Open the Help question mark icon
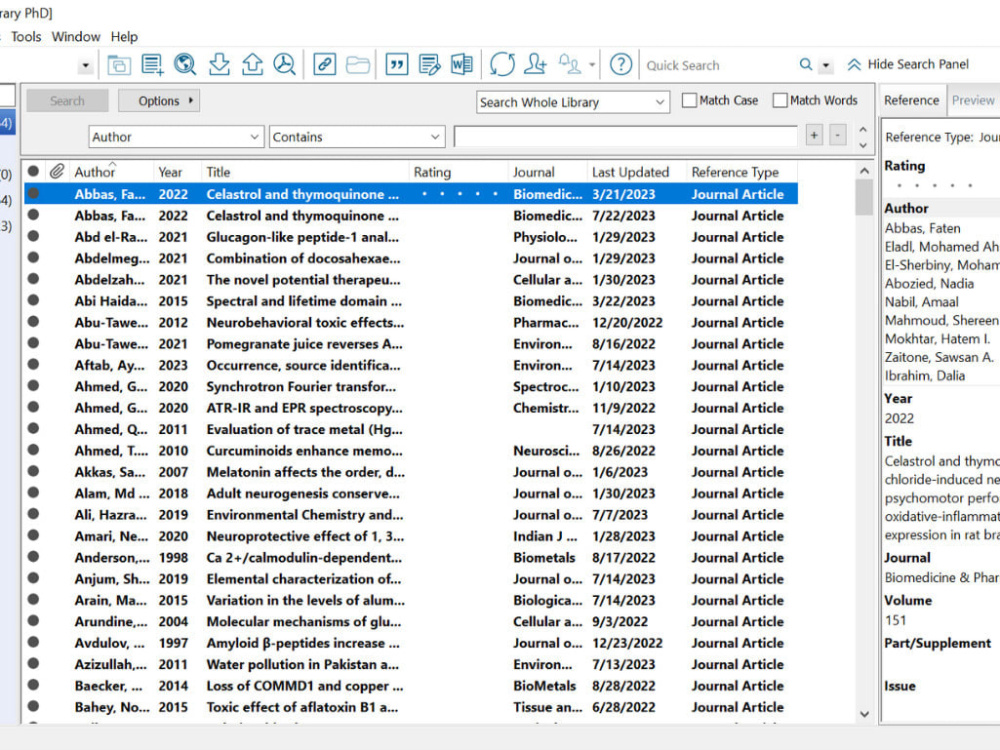This screenshot has width=1000, height=750. [621, 64]
